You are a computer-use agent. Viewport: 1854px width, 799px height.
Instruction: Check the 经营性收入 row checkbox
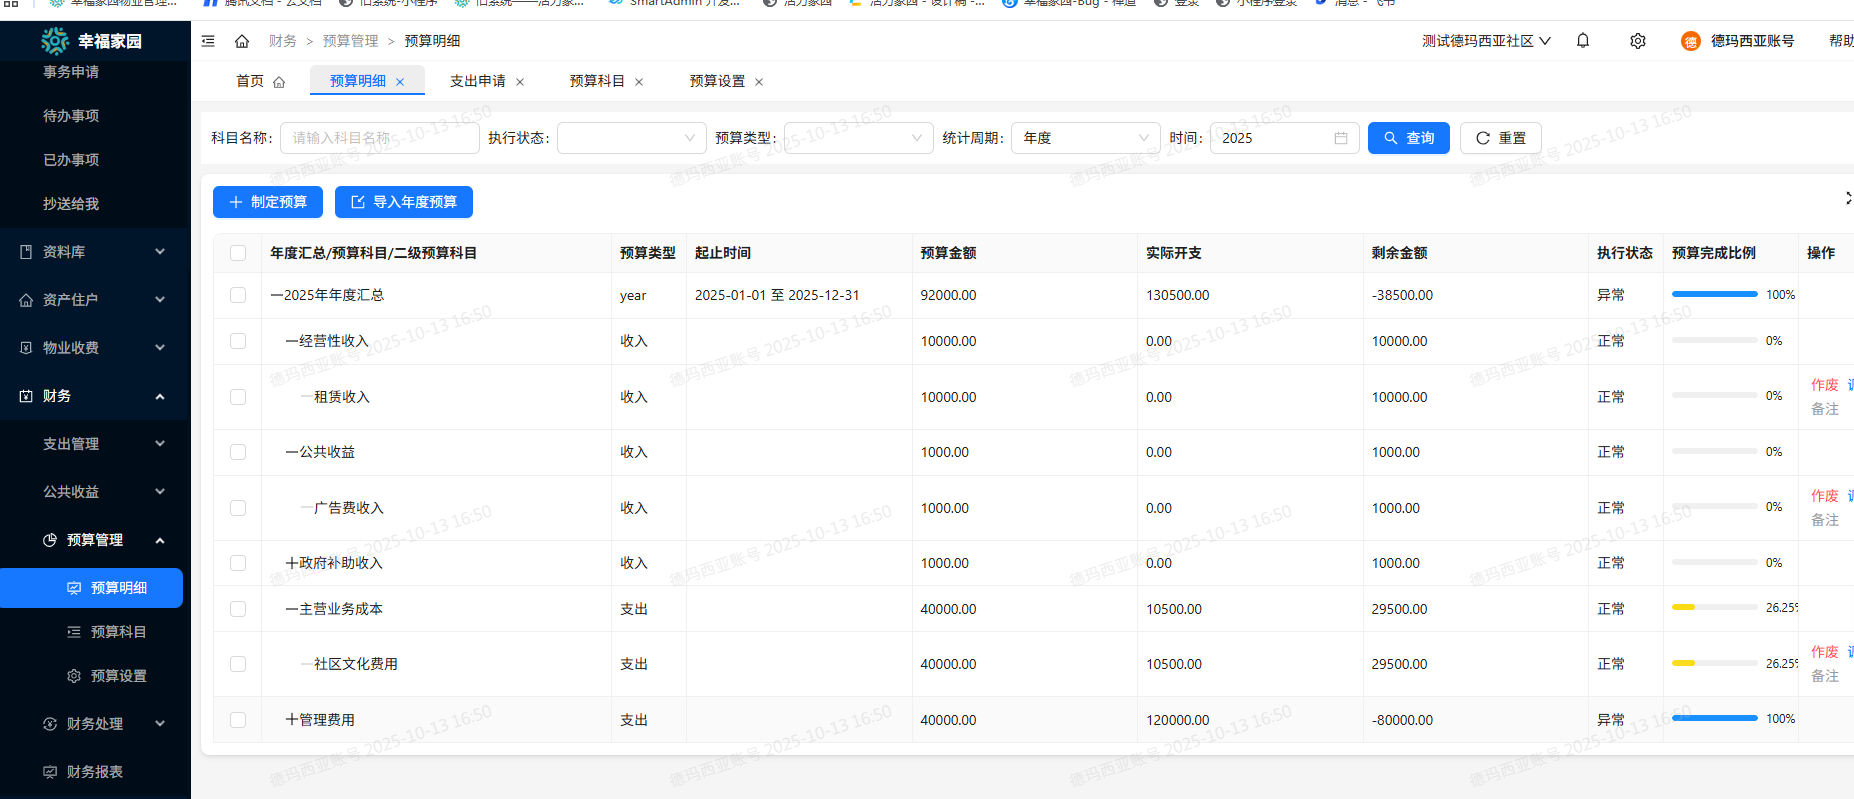[x=238, y=341]
